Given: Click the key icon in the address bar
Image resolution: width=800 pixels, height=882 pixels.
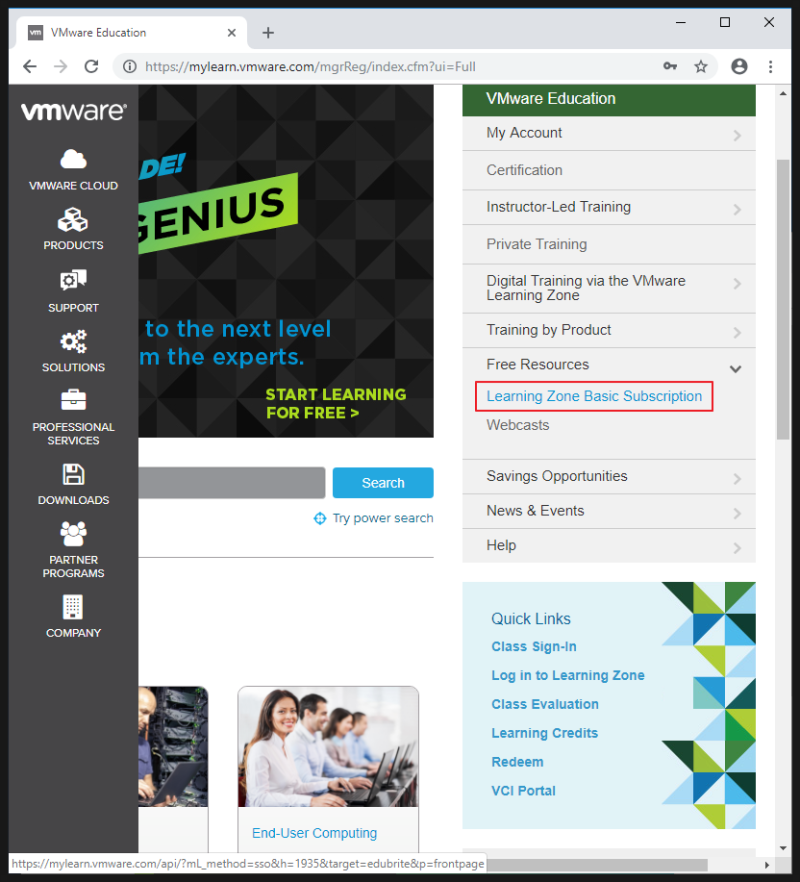Looking at the screenshot, I should pos(670,66).
